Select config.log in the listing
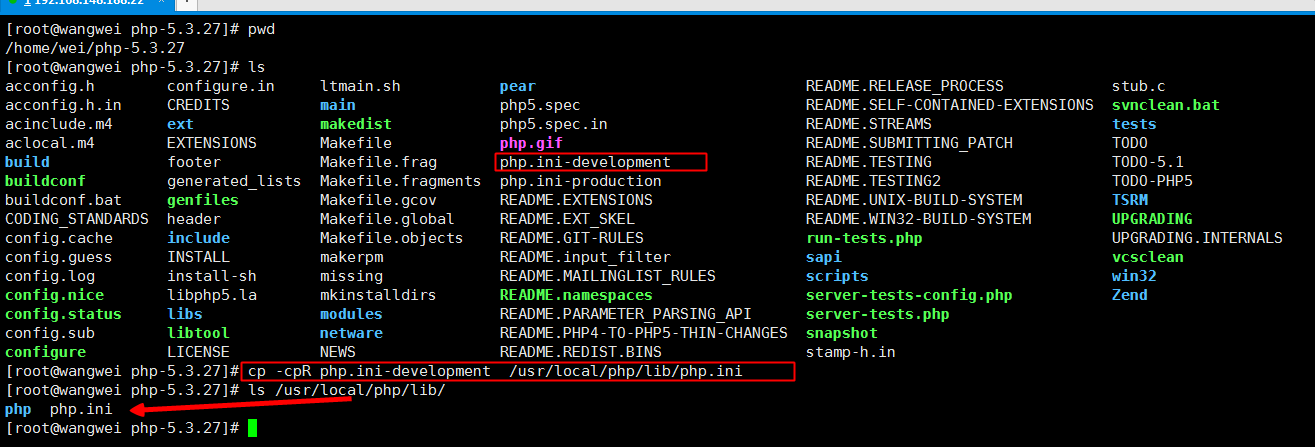This screenshot has width=1315, height=447. tap(50, 276)
